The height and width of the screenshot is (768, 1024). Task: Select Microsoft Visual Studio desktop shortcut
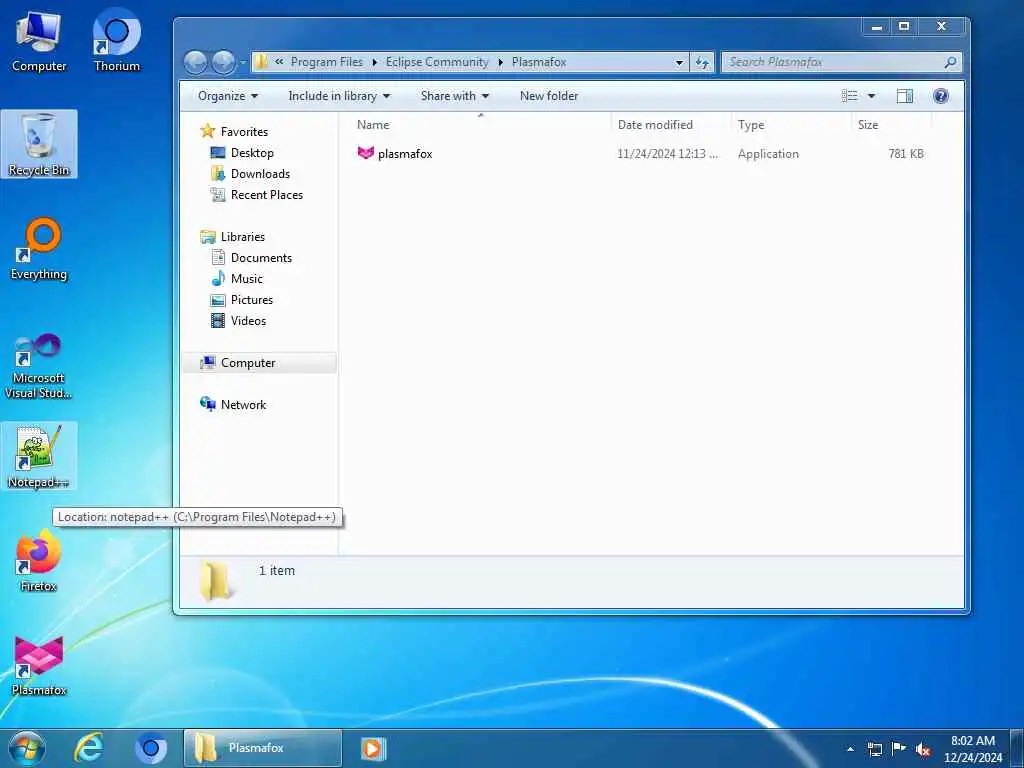point(39,366)
